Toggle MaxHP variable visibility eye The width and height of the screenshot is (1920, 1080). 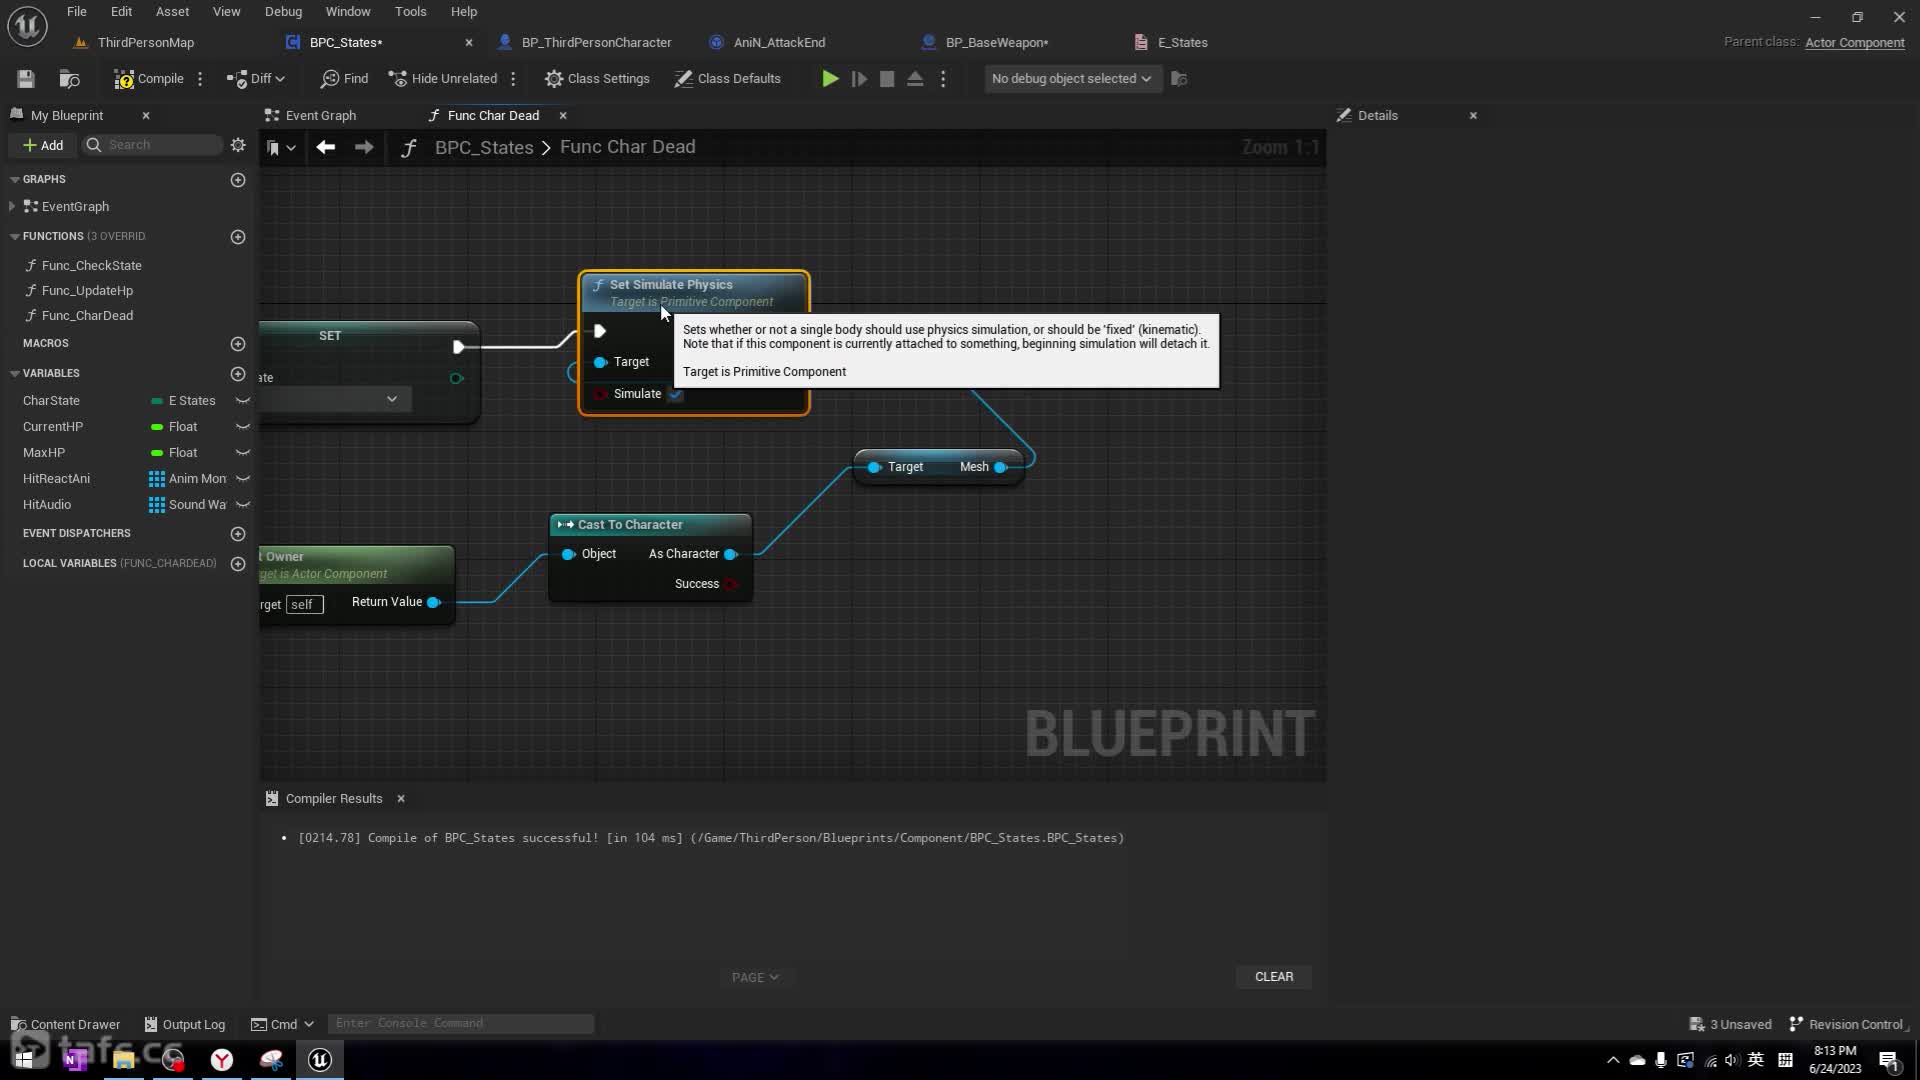point(242,453)
